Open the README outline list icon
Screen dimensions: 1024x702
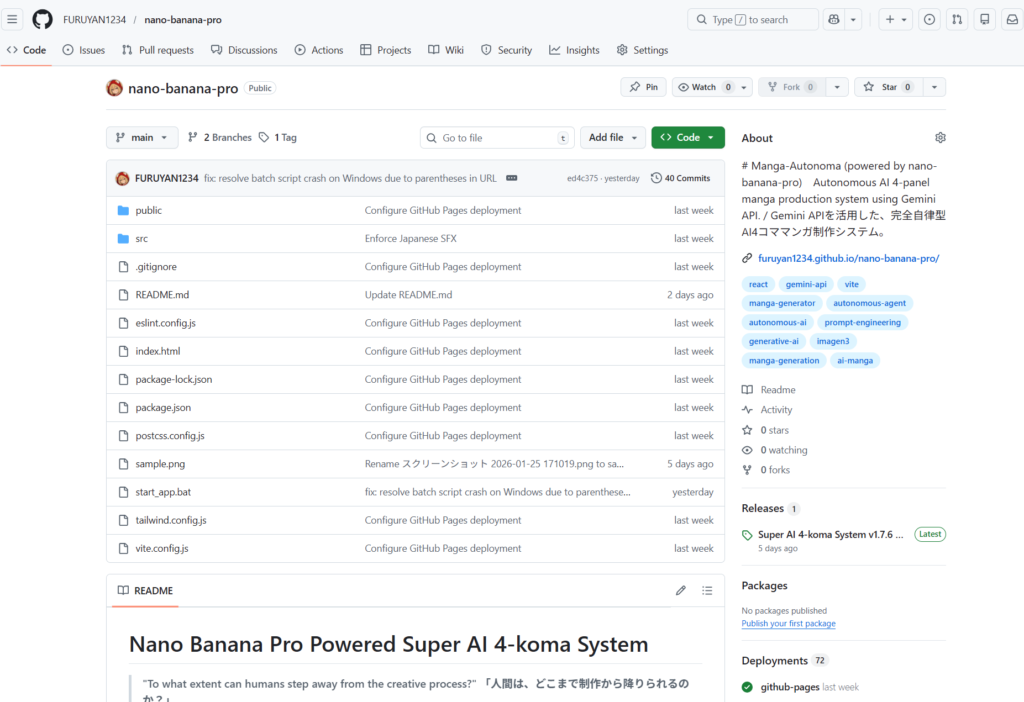708,590
